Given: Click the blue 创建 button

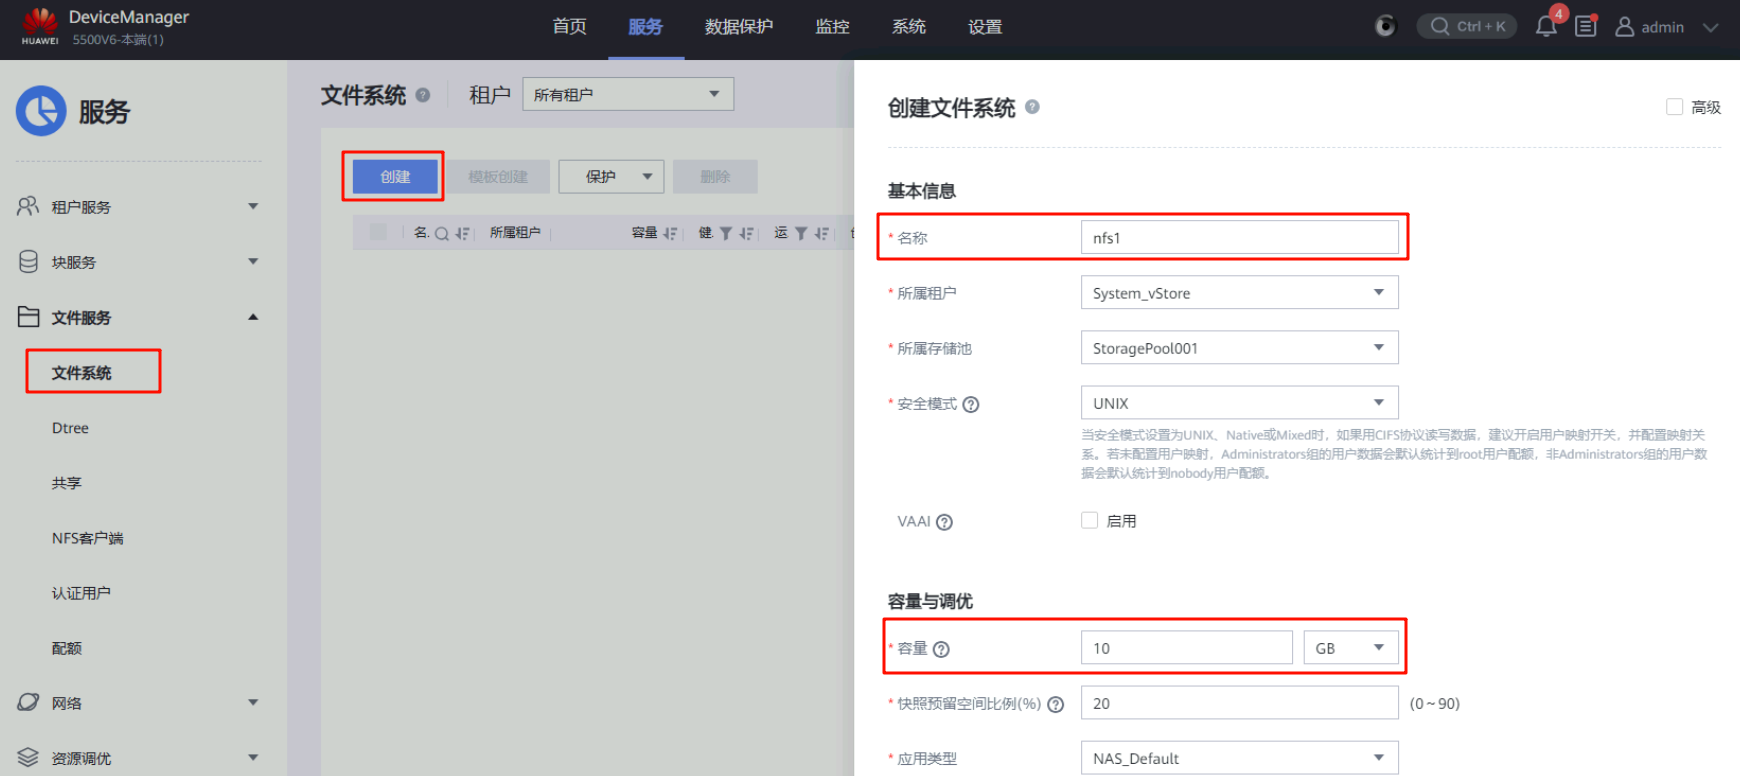Looking at the screenshot, I should (x=395, y=177).
